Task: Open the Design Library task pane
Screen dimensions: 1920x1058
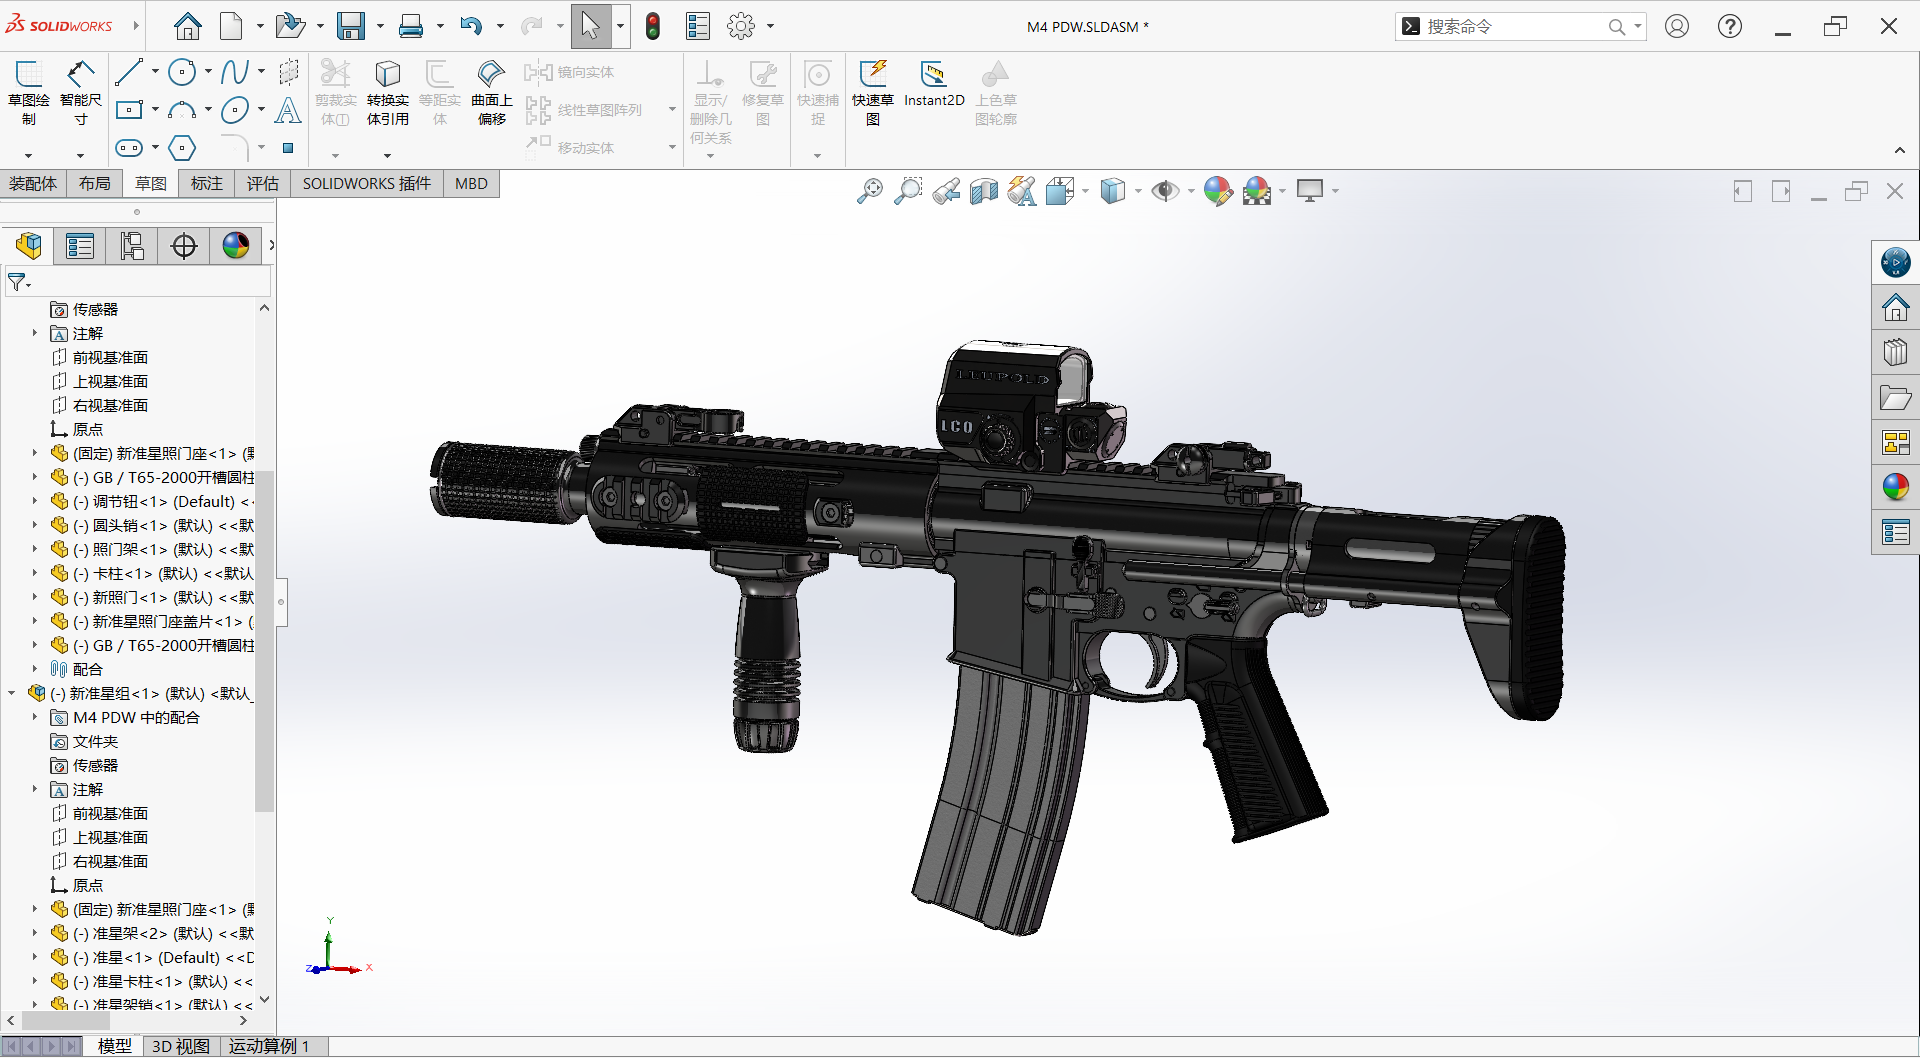Action: click(1895, 352)
